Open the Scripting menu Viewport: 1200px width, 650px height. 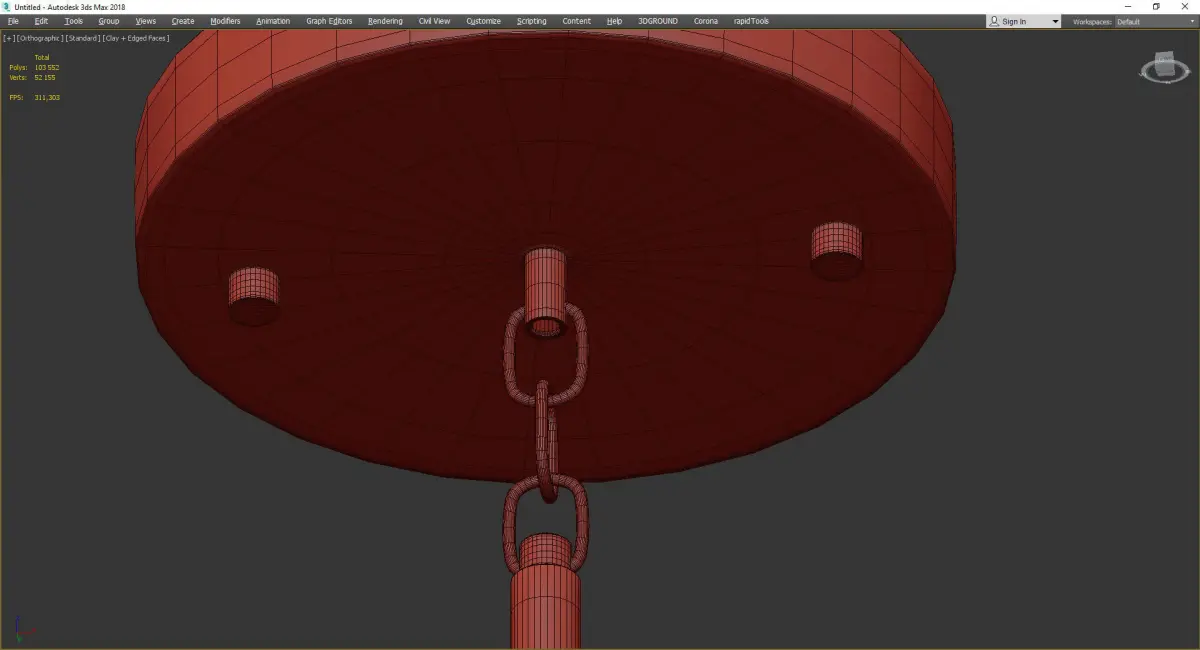[x=532, y=21]
